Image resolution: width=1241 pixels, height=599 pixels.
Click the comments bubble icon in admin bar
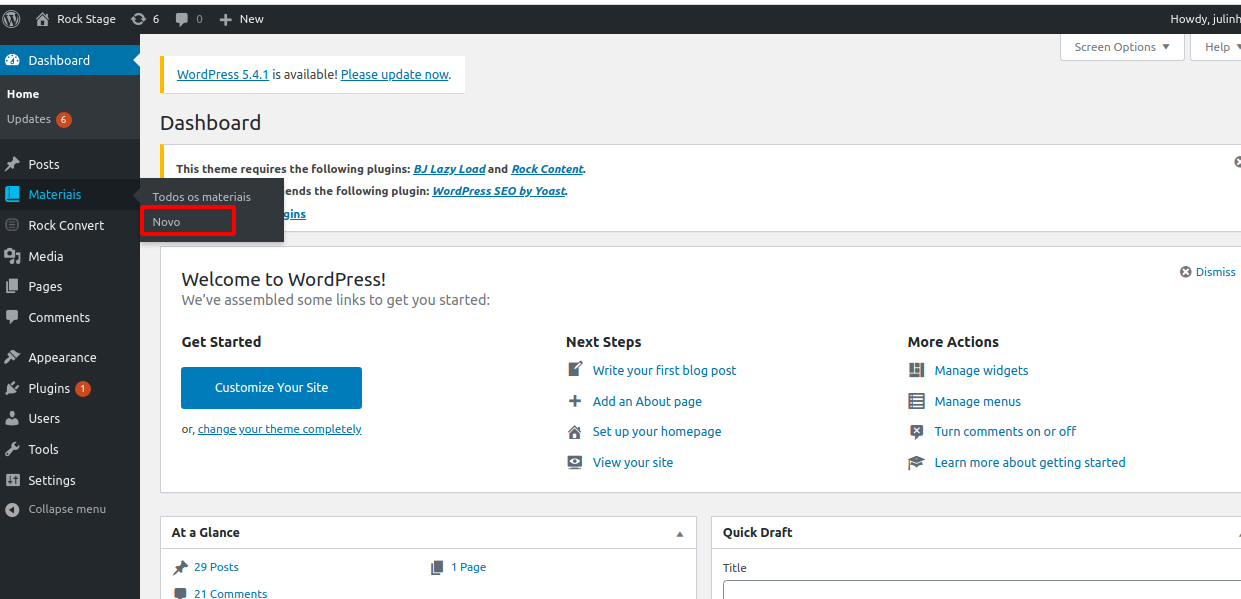point(182,19)
